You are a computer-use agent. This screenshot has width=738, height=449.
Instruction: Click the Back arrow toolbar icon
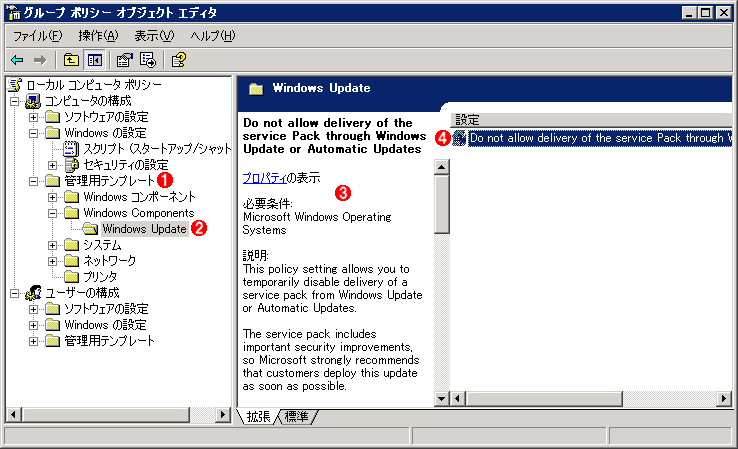click(x=17, y=60)
